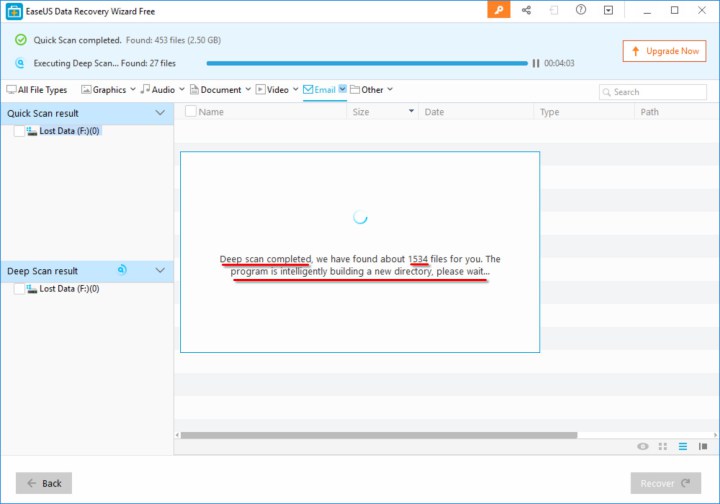Viewport: 720px width, 504px height.
Task: Collapse the Quick Scan result section
Action: 160,113
